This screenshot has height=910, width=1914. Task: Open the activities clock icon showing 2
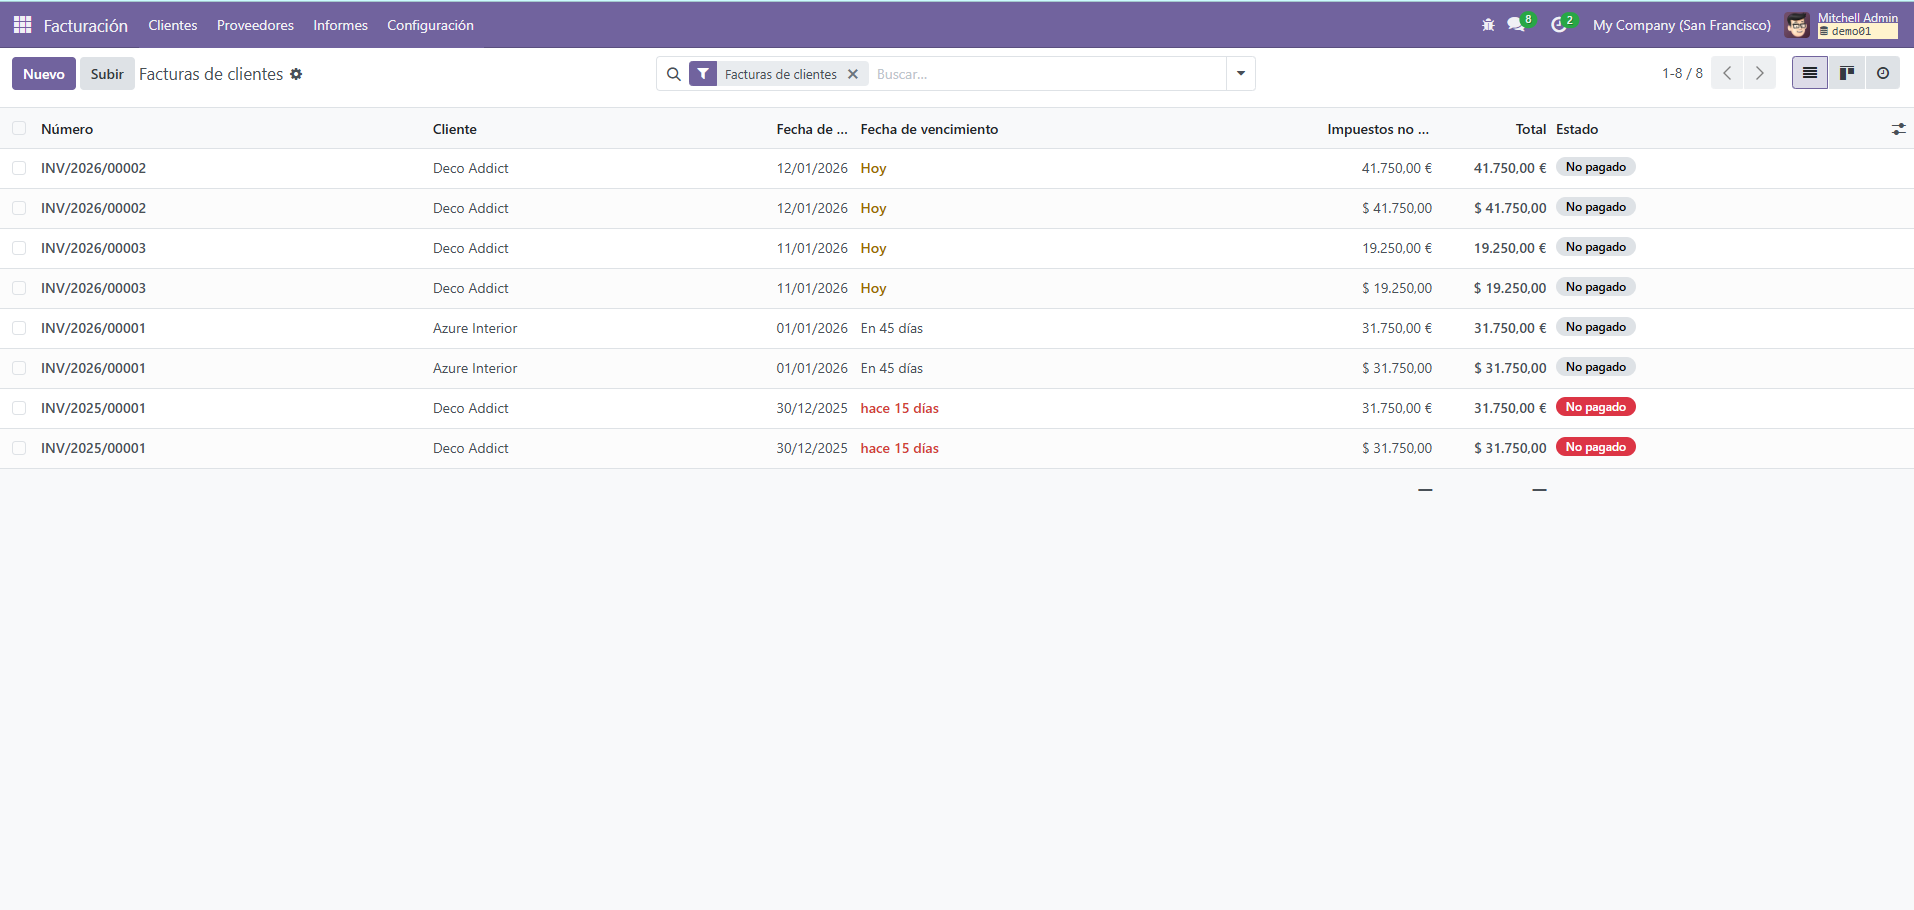[1558, 24]
